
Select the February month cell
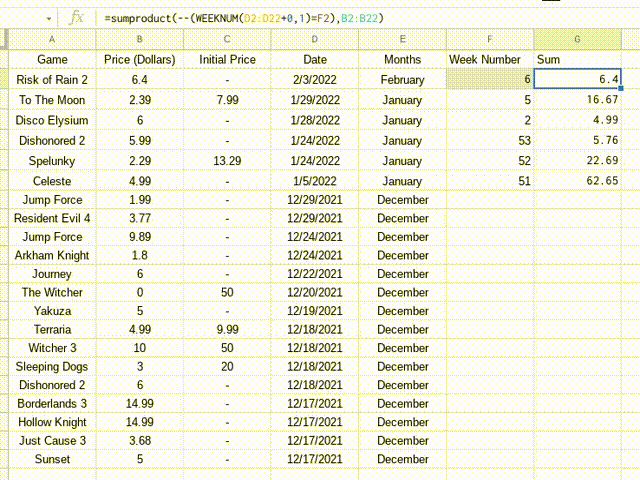tap(402, 80)
